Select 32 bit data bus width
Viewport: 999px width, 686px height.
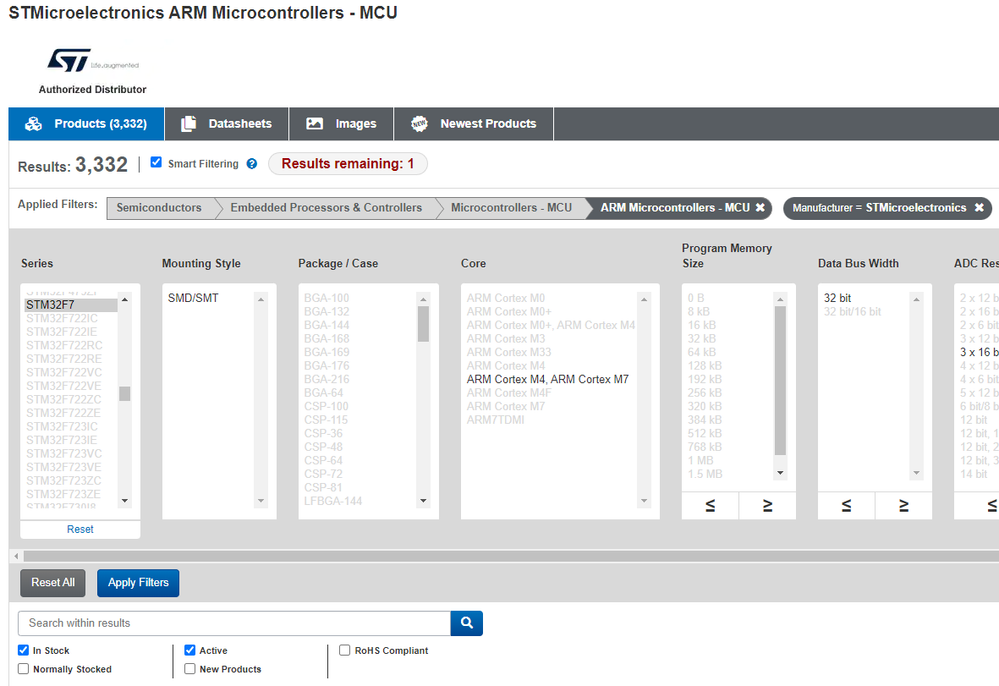pyautogui.click(x=837, y=298)
